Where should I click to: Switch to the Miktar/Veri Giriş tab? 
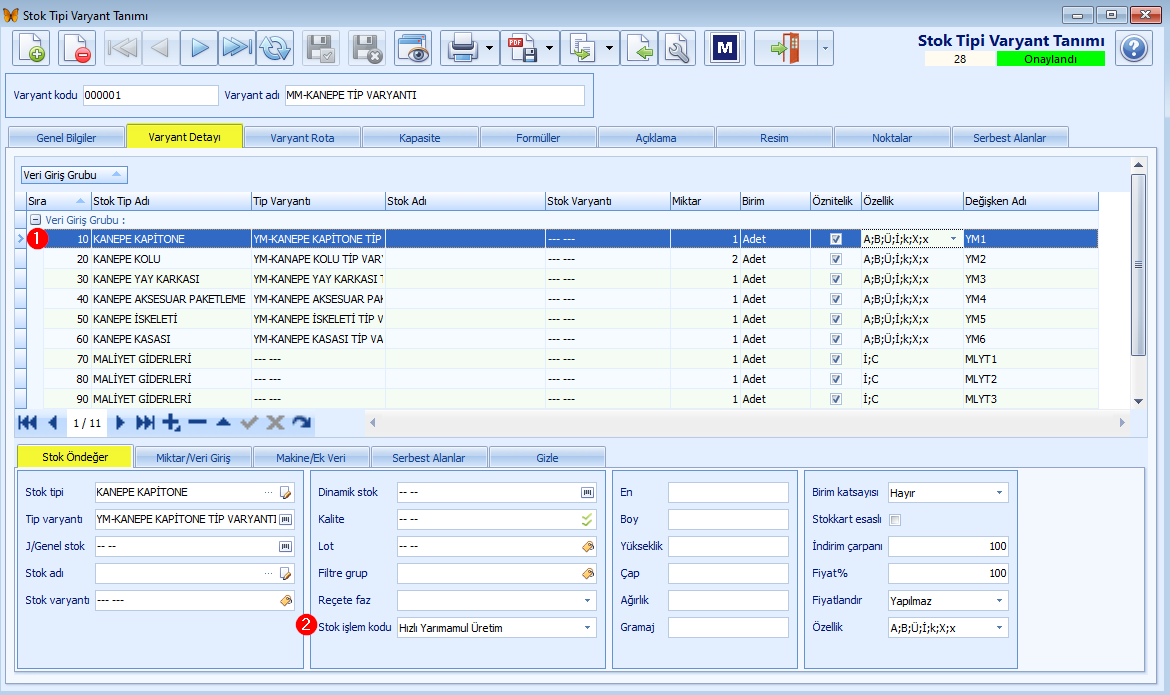click(x=193, y=458)
